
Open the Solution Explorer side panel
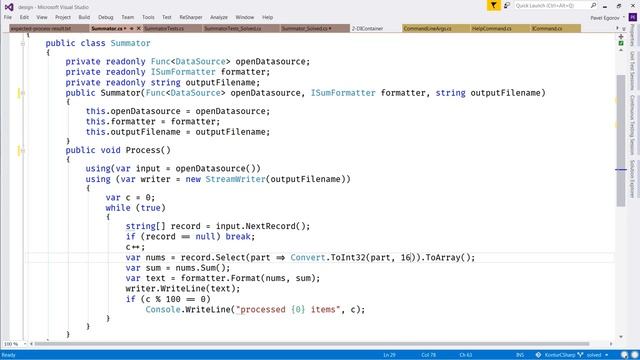pyautogui.click(x=633, y=179)
